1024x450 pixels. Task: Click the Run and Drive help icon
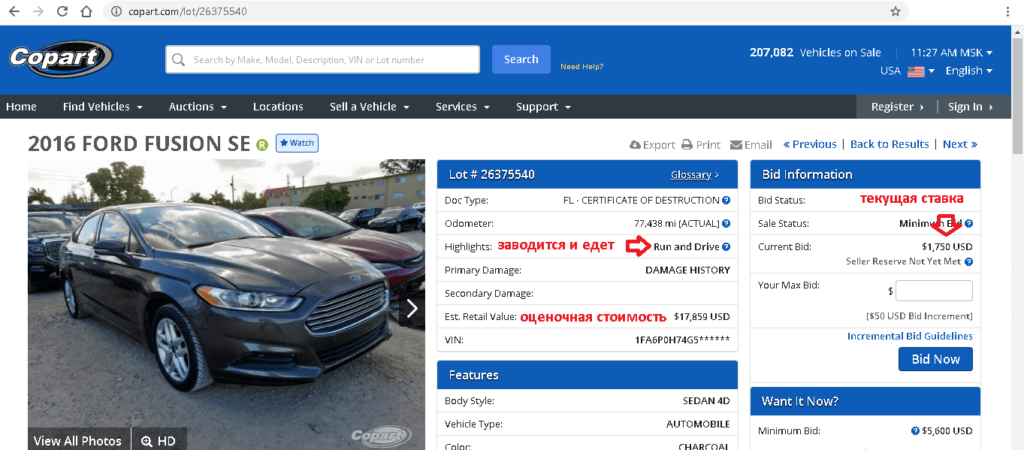point(726,246)
